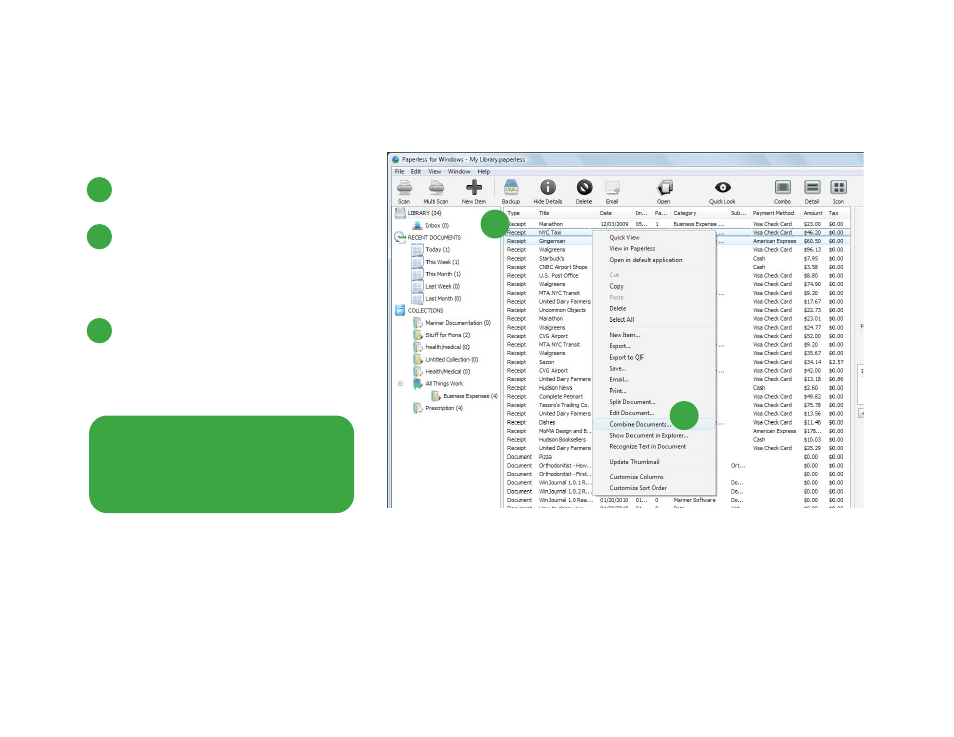Click the LIBRARY (34) header icon
This screenshot has height=737, width=954.
coord(400,213)
